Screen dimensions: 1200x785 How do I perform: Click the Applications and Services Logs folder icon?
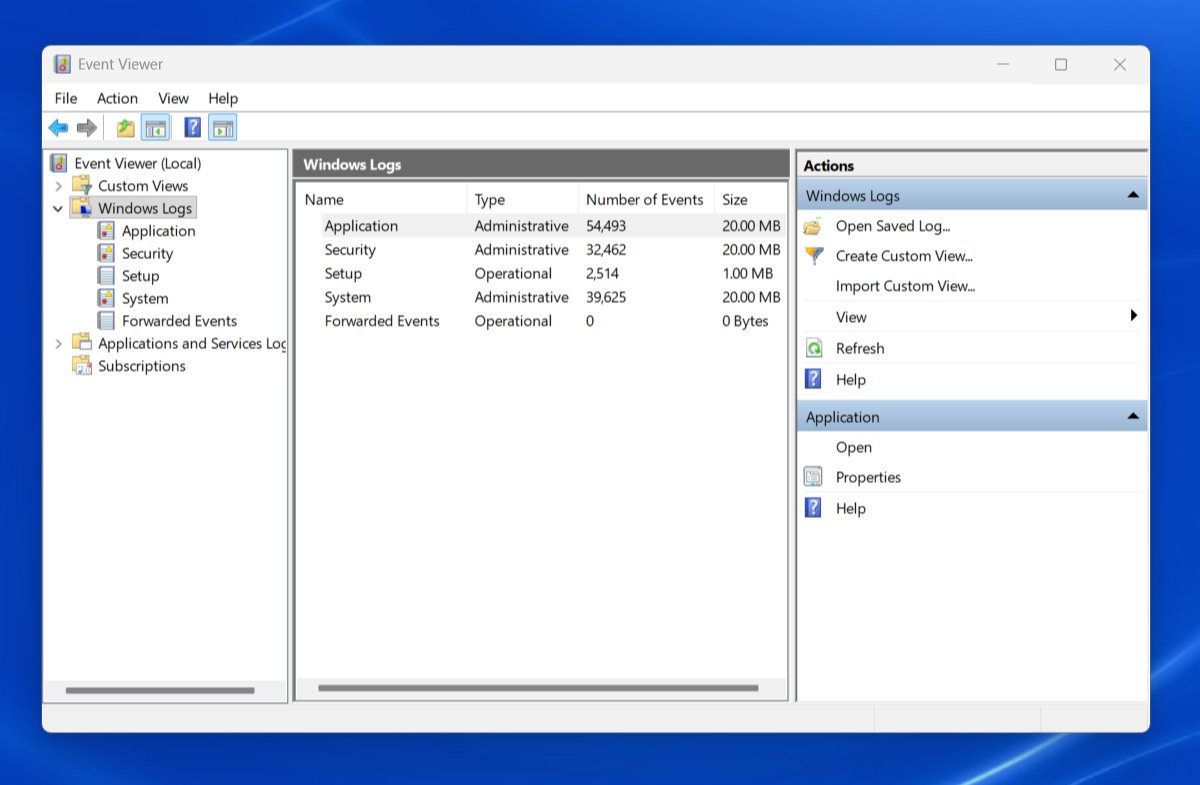coord(82,343)
